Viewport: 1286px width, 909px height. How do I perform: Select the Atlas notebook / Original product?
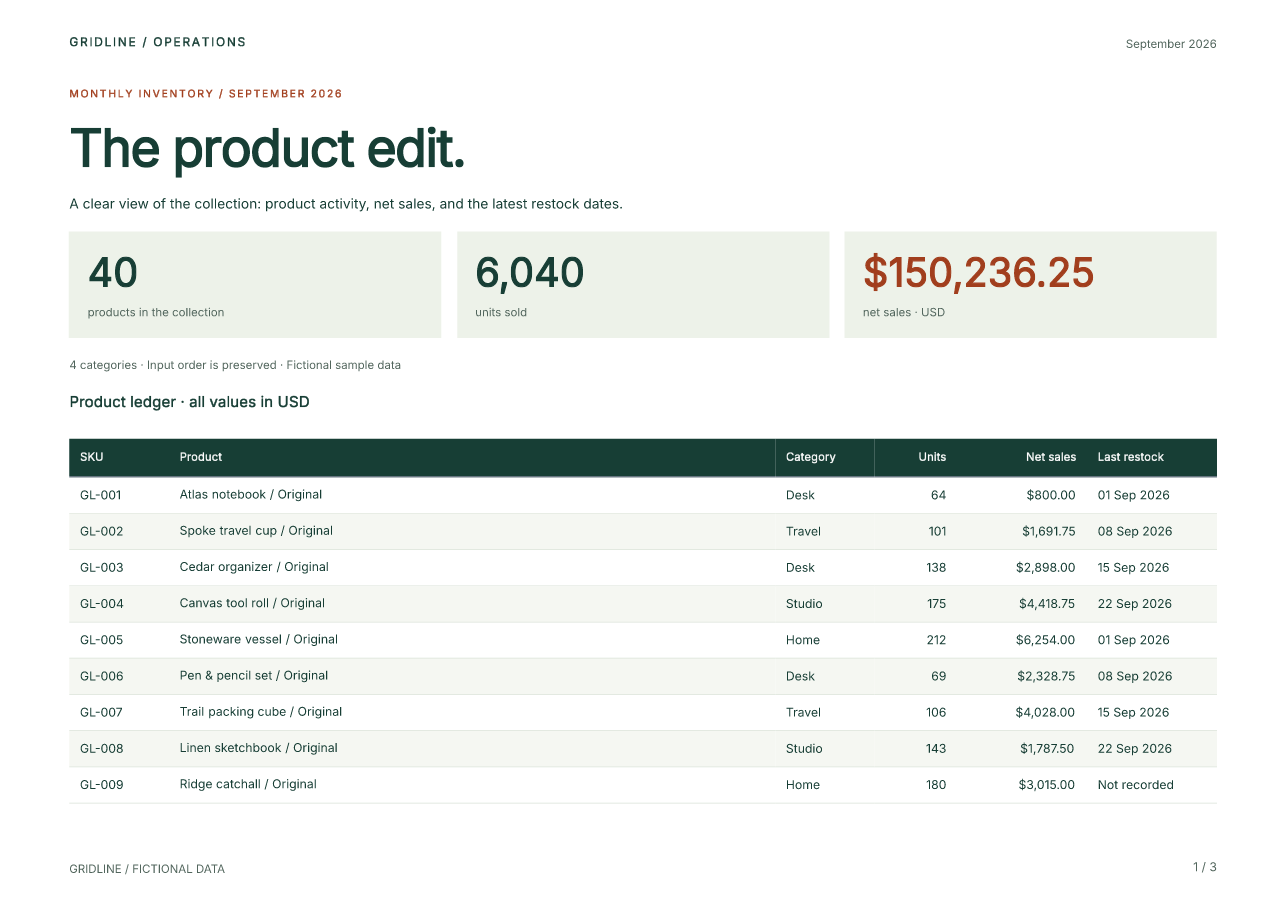click(x=251, y=494)
